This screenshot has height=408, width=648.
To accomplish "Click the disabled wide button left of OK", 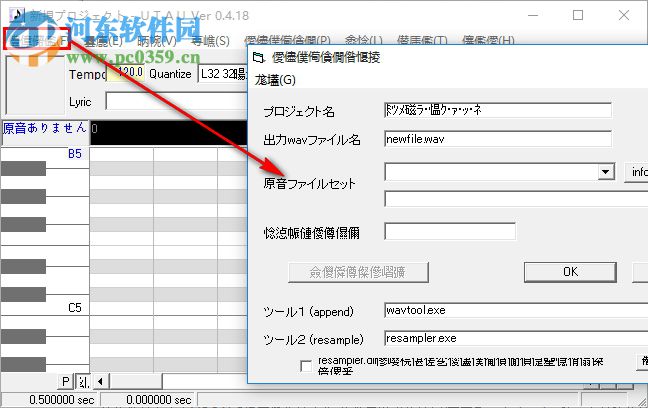I will (x=358, y=272).
